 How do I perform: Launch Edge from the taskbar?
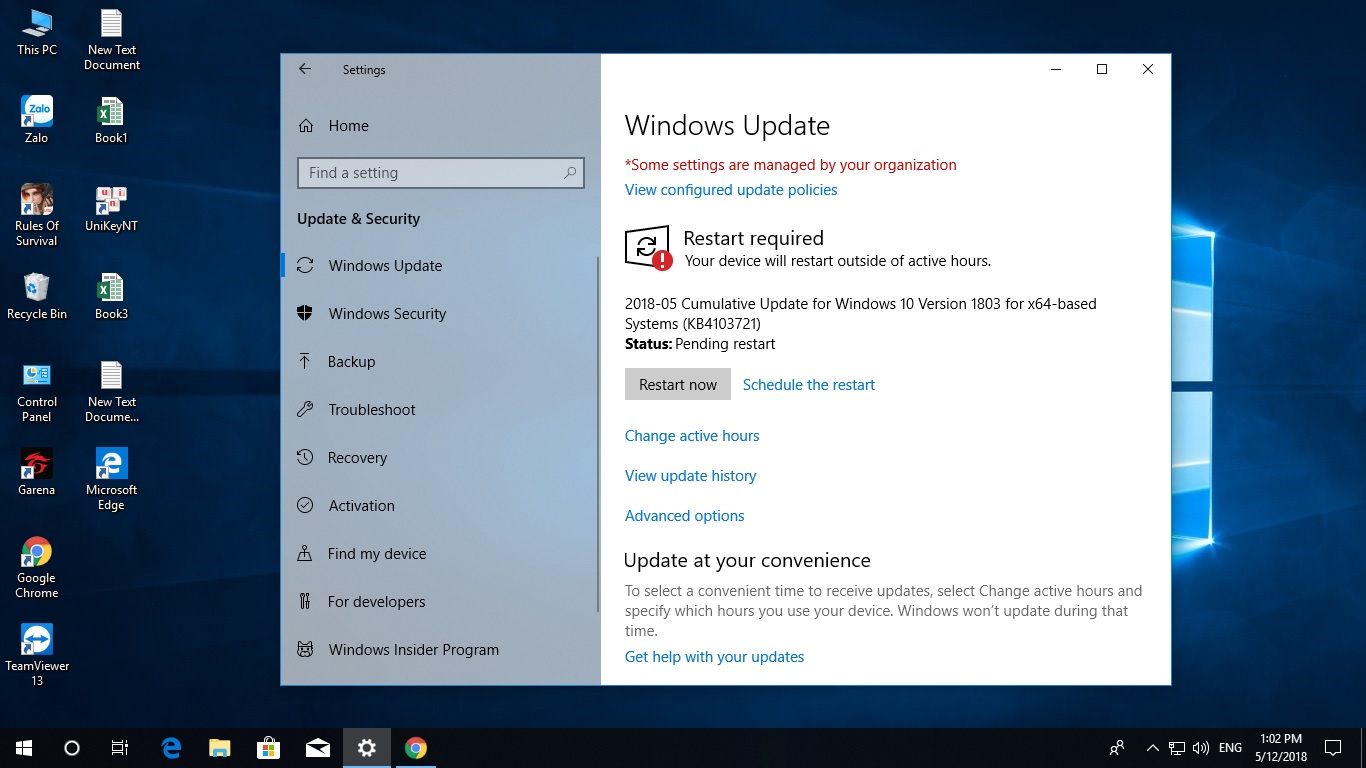(x=172, y=748)
